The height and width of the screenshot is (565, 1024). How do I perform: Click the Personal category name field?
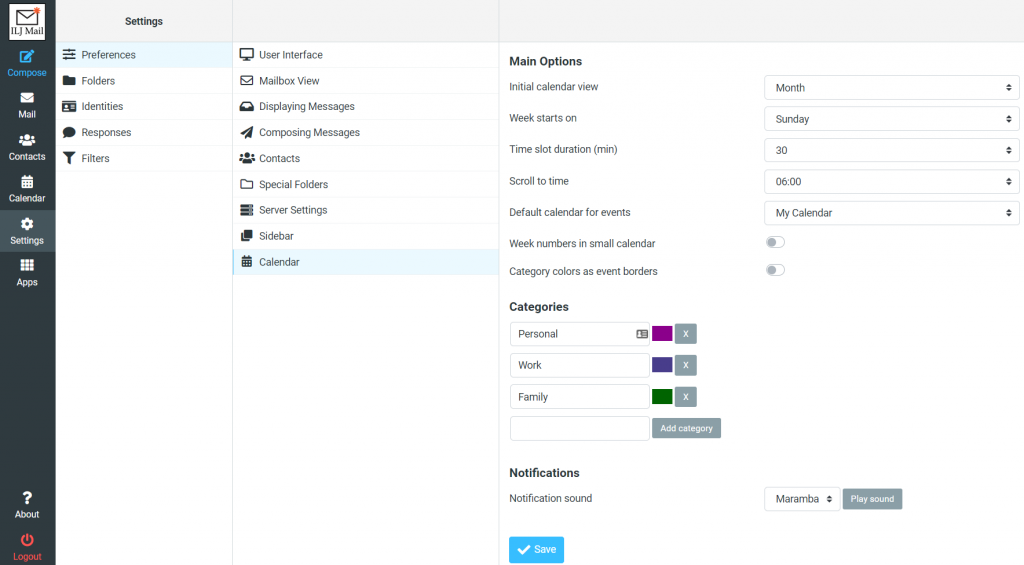pyautogui.click(x=579, y=334)
